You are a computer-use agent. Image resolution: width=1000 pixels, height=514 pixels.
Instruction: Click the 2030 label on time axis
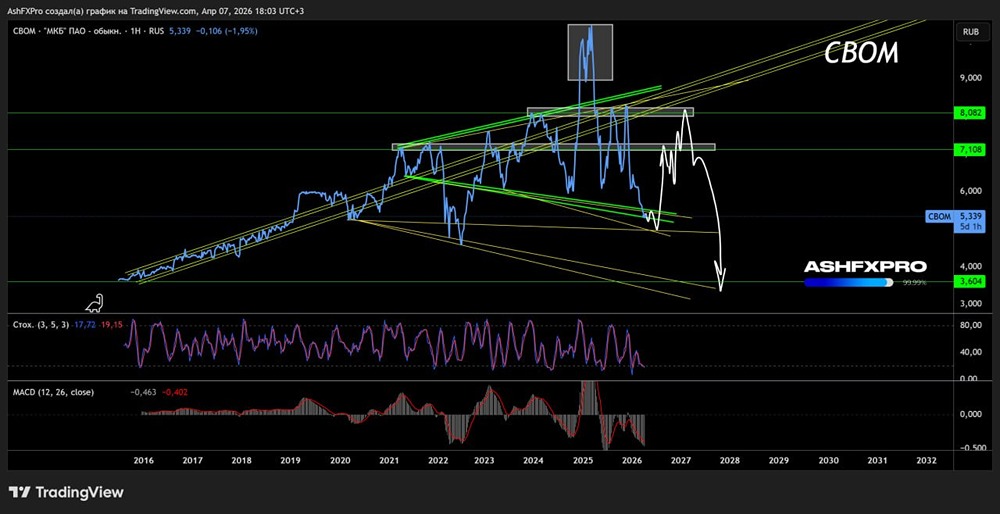pos(828,460)
